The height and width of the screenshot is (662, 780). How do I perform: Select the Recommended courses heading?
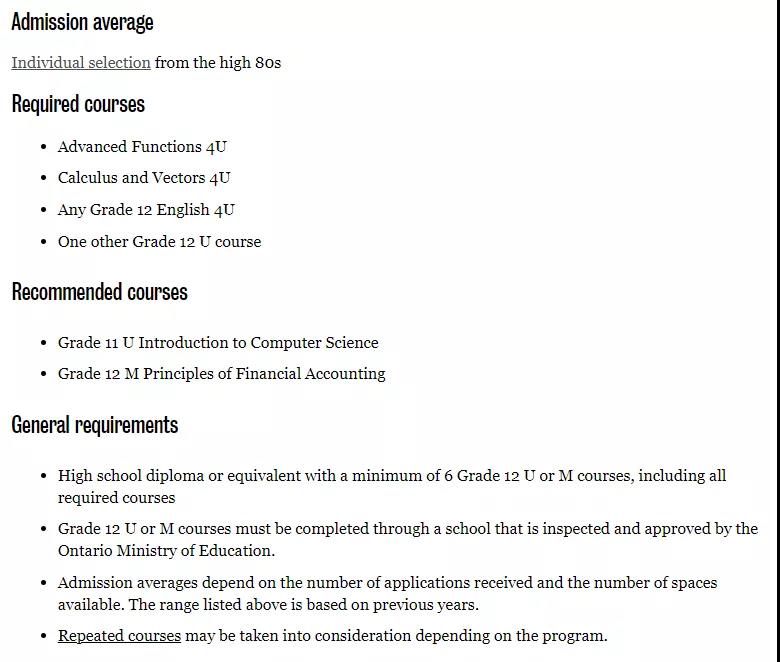(x=99, y=292)
